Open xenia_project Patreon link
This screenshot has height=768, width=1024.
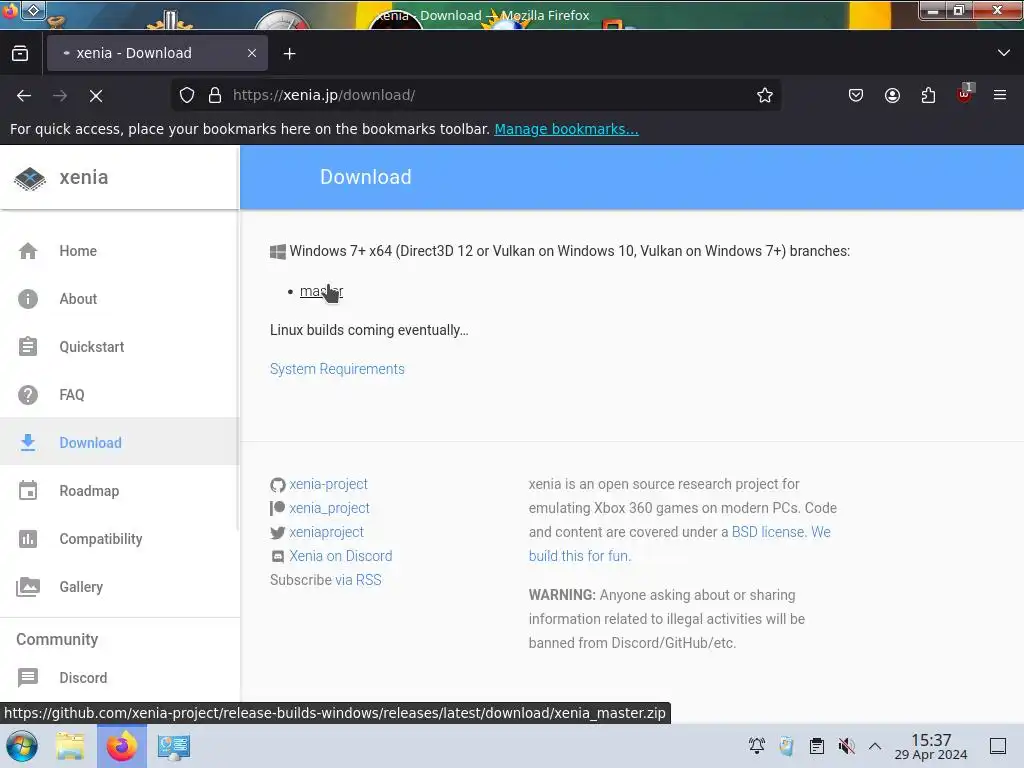tap(329, 508)
